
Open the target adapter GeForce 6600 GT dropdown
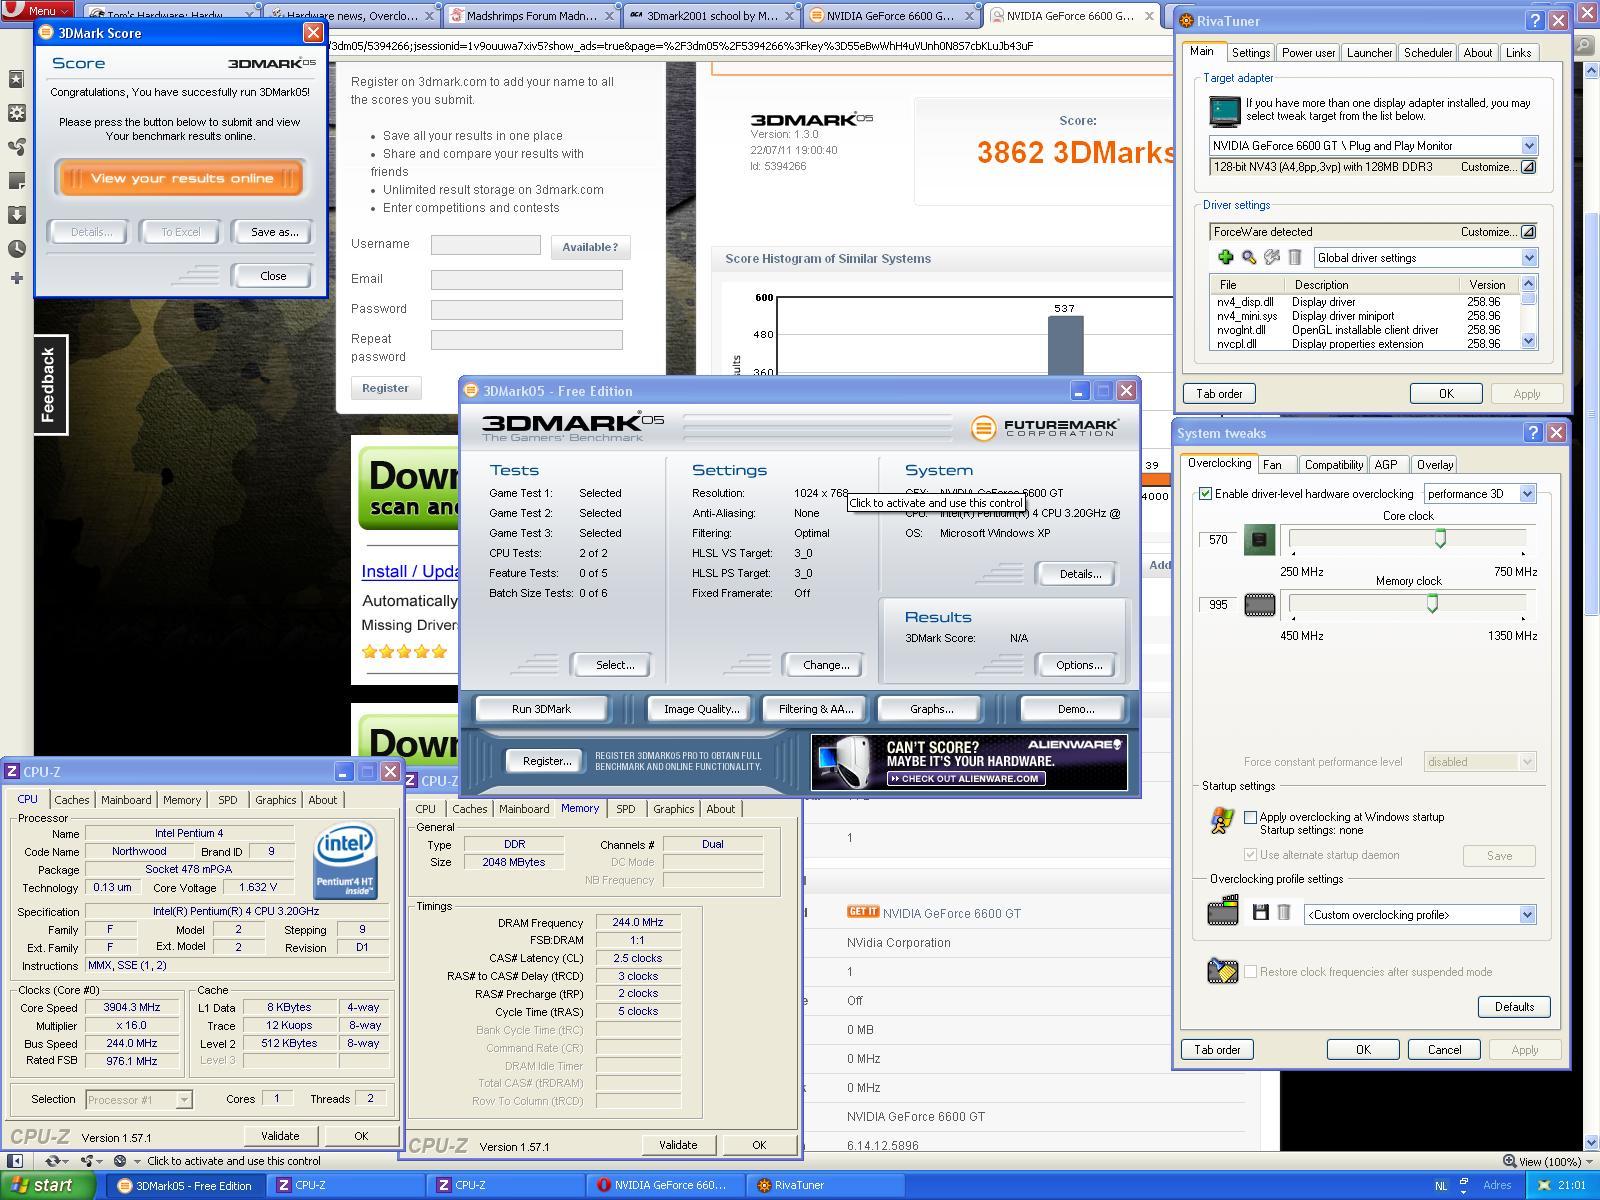(1528, 146)
